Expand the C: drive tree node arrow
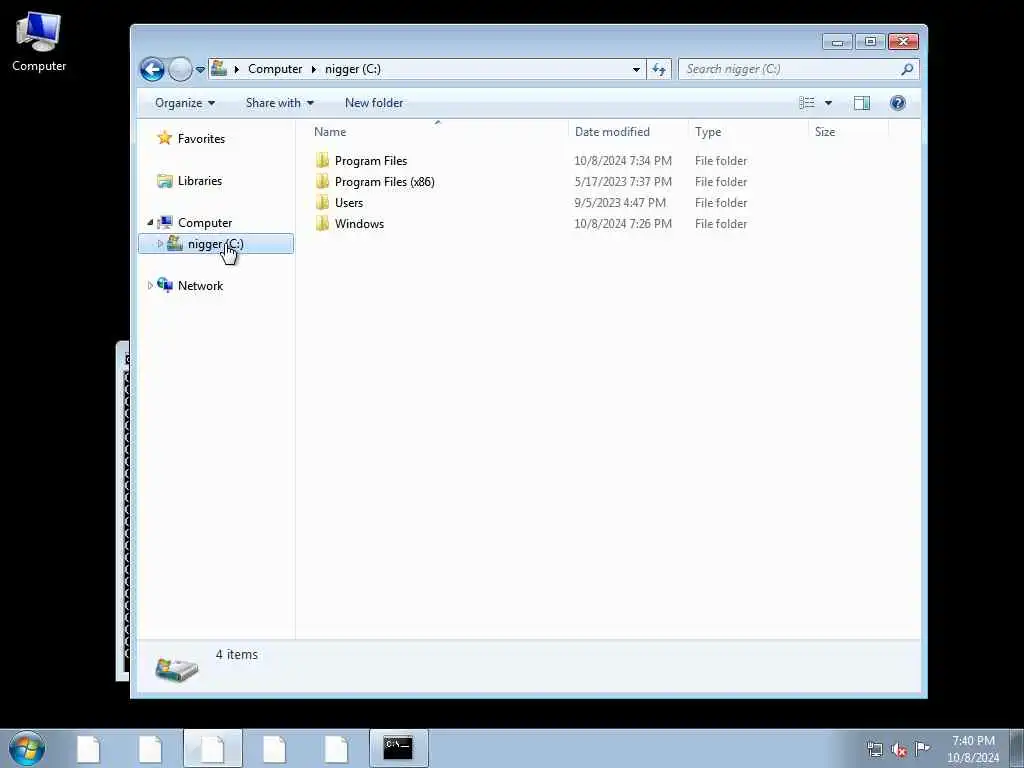The height and width of the screenshot is (768, 1024). [160, 244]
